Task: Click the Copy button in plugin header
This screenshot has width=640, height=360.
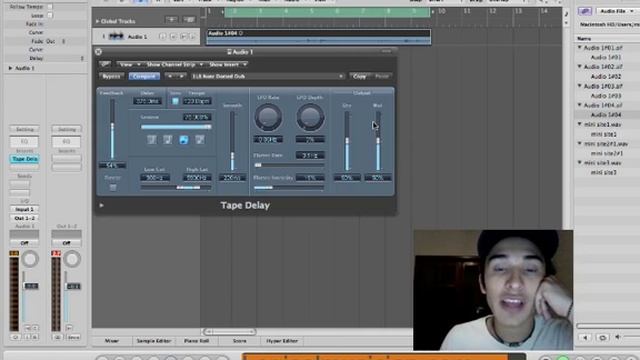Action: (x=359, y=76)
